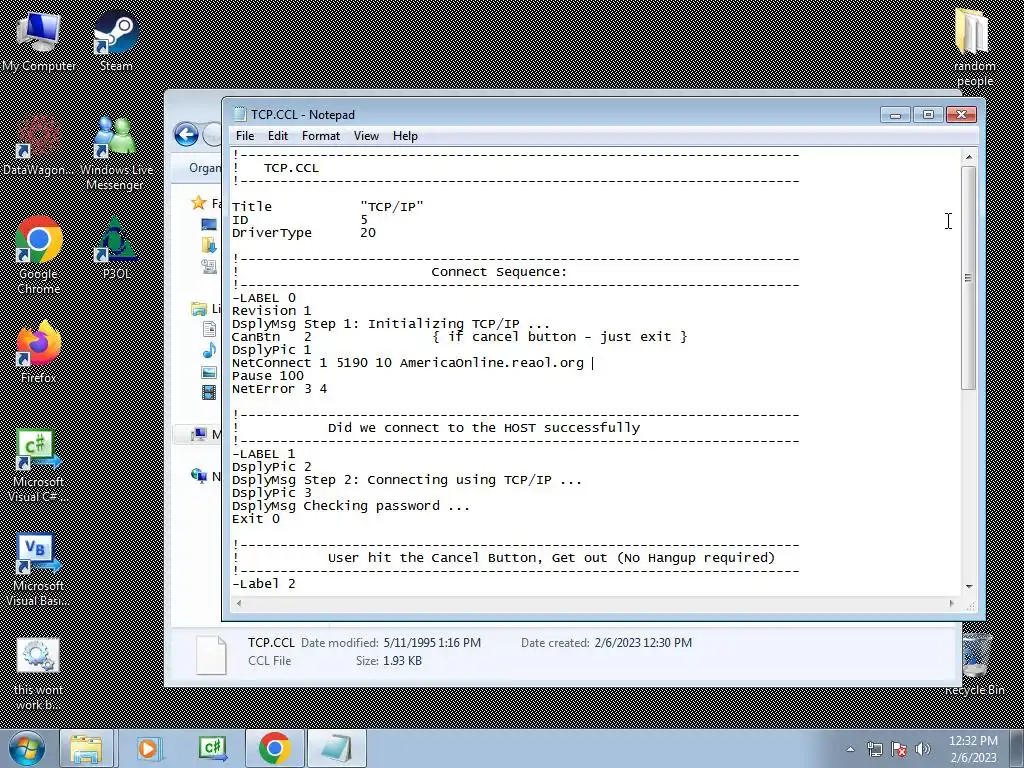
Task: Click the 'NetError 3 4' line
Action: click(x=280, y=389)
